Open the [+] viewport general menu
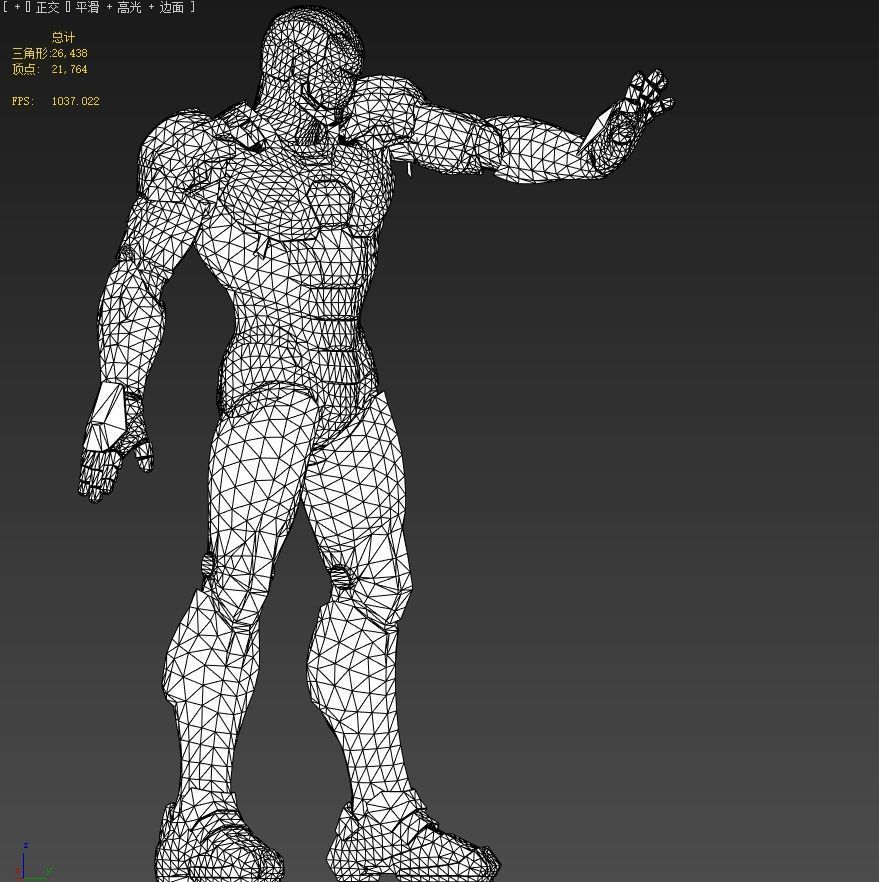The image size is (879, 882). [x=17, y=7]
